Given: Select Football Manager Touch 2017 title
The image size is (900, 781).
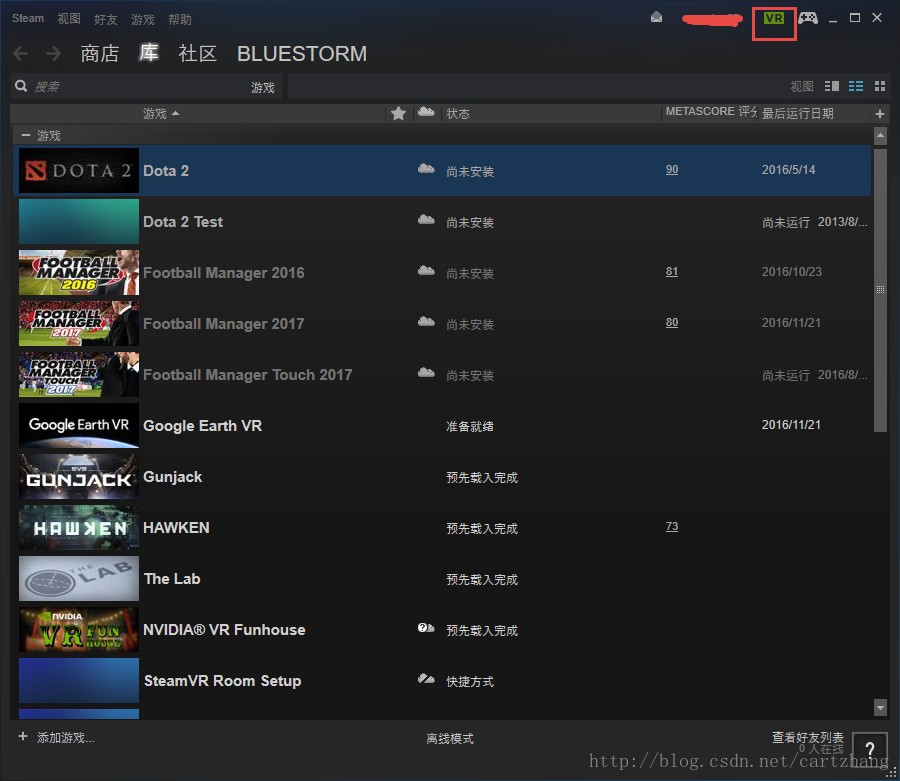Looking at the screenshot, I should 247,375.
